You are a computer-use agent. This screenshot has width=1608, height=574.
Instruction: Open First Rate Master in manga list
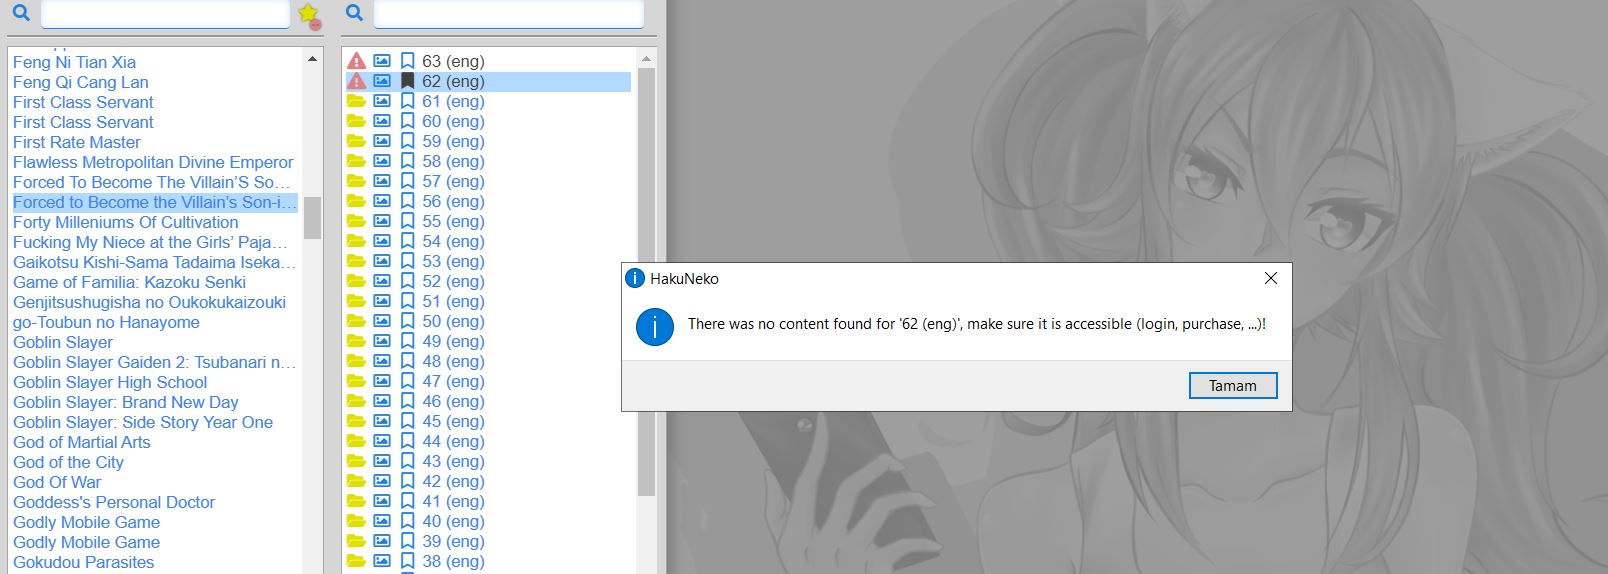[77, 142]
